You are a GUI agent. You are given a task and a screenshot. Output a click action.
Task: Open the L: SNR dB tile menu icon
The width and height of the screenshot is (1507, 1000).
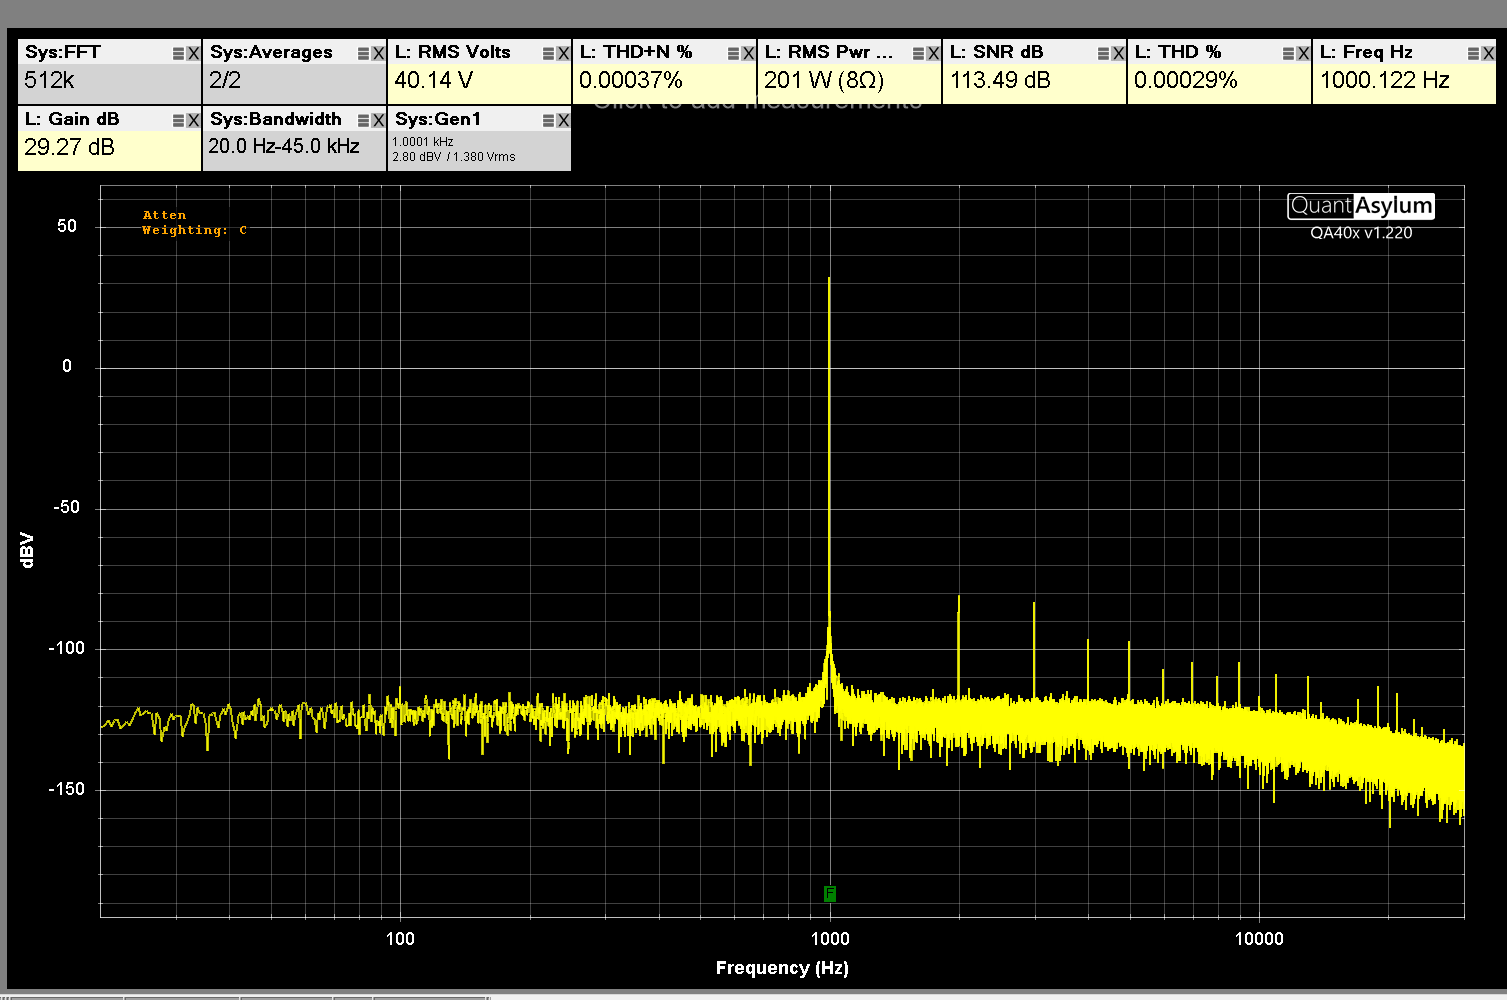point(1103,54)
